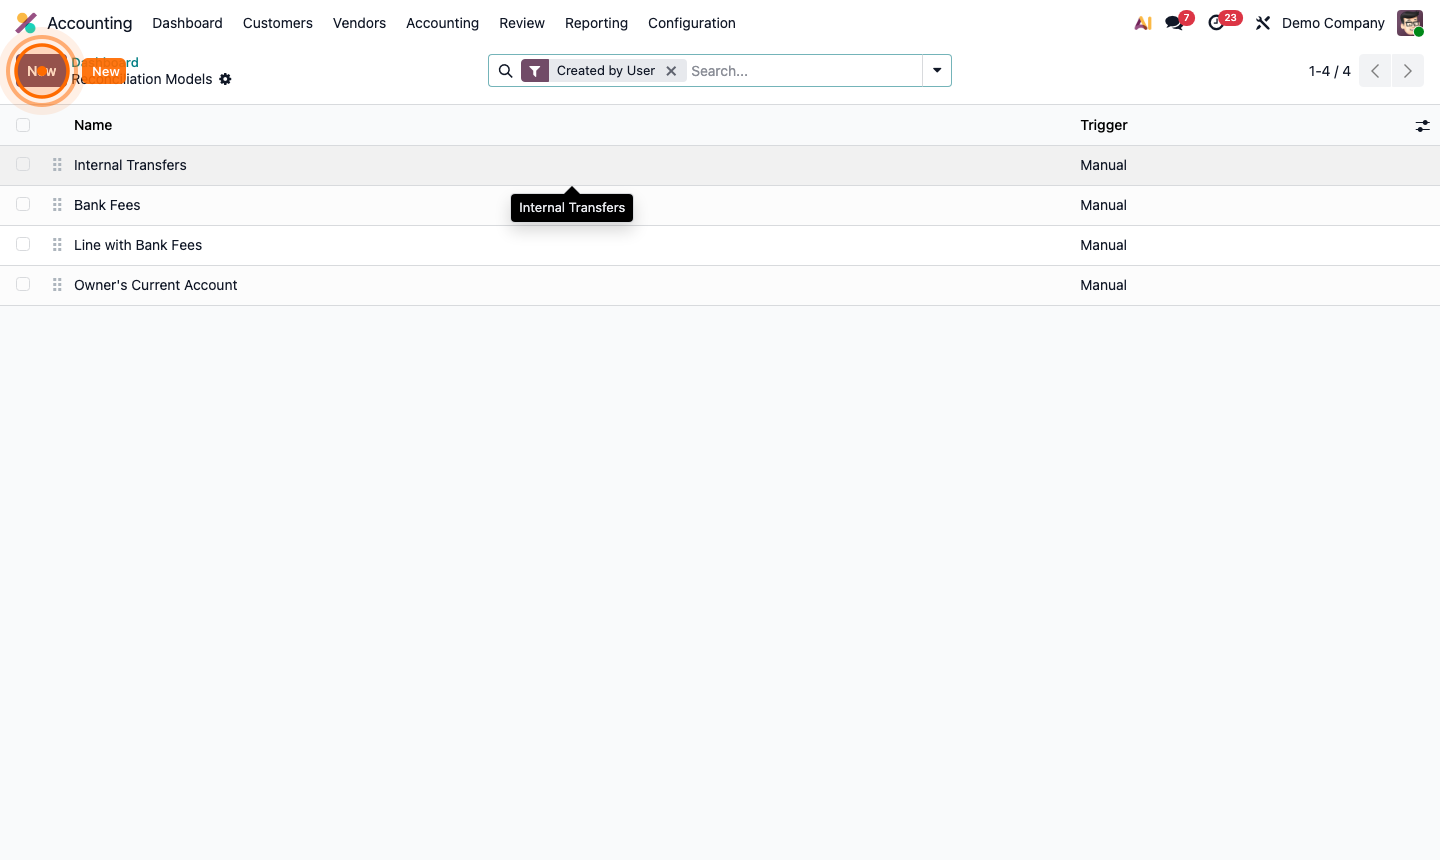1440x860 pixels.
Task: Click the filter funnel icon in search bar
Action: click(535, 70)
